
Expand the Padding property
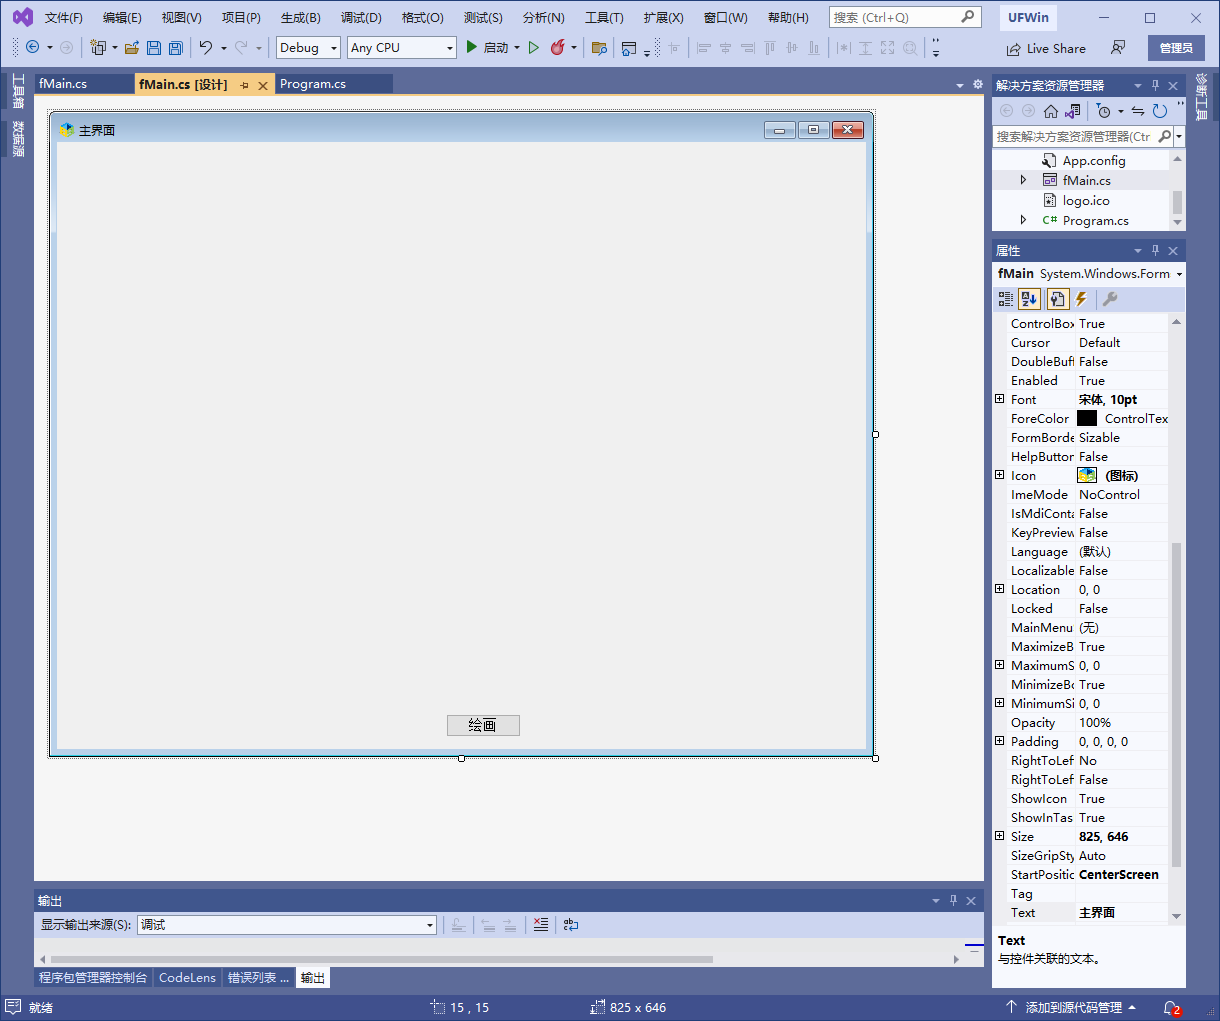1000,741
